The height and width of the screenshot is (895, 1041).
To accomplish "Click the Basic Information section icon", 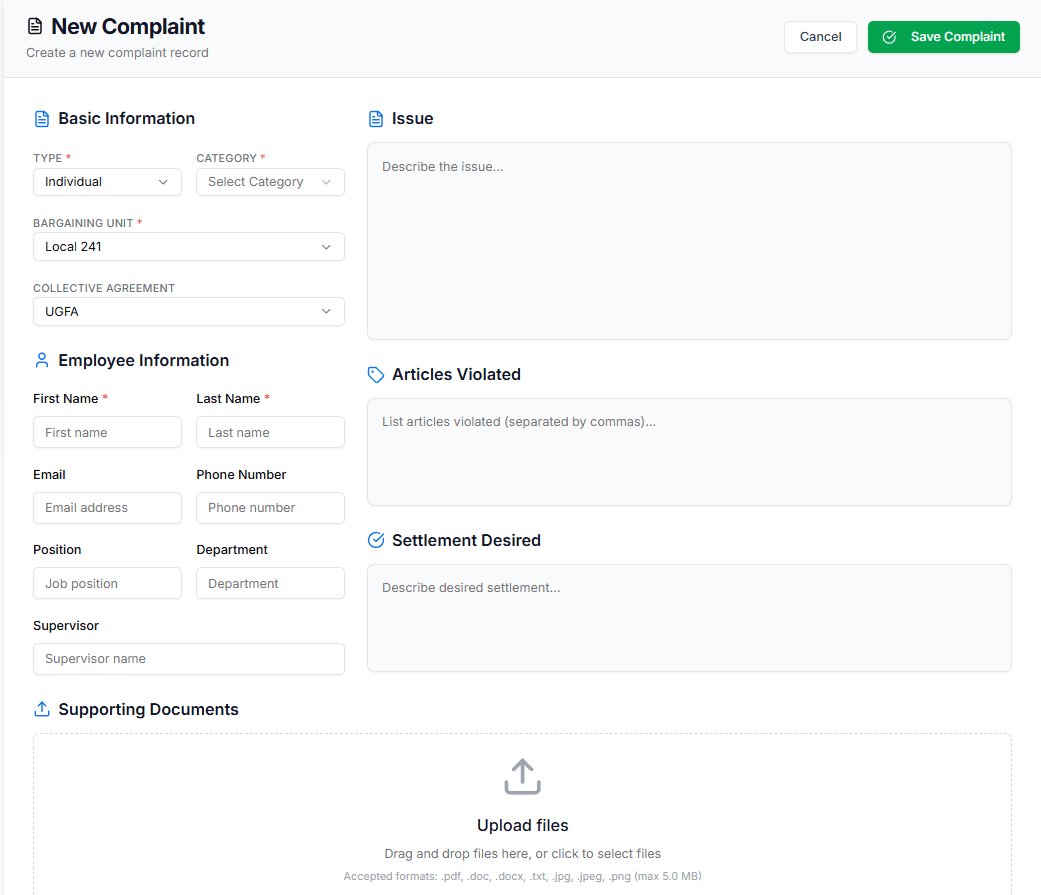I will coord(42,118).
